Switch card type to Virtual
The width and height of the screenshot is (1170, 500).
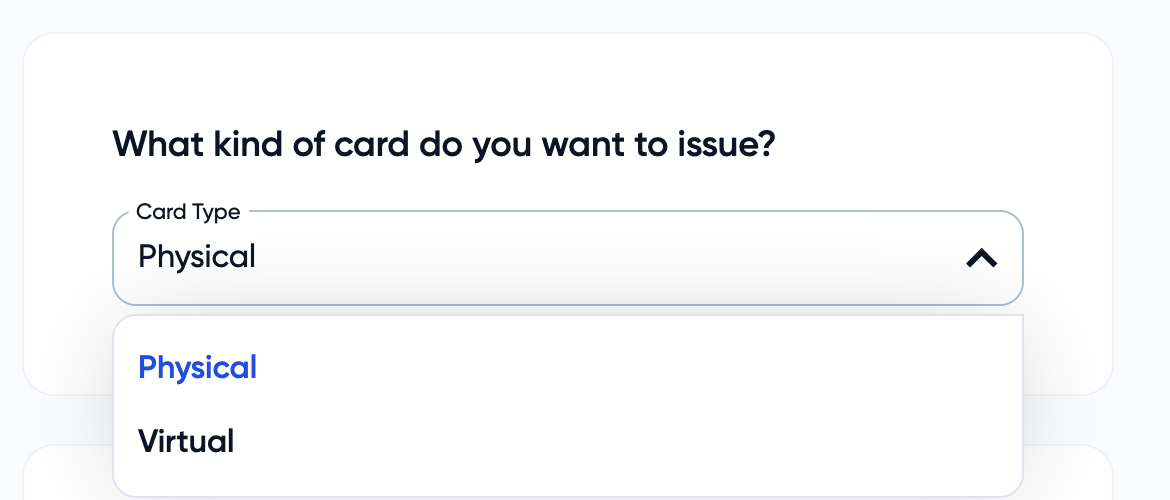coord(186,441)
